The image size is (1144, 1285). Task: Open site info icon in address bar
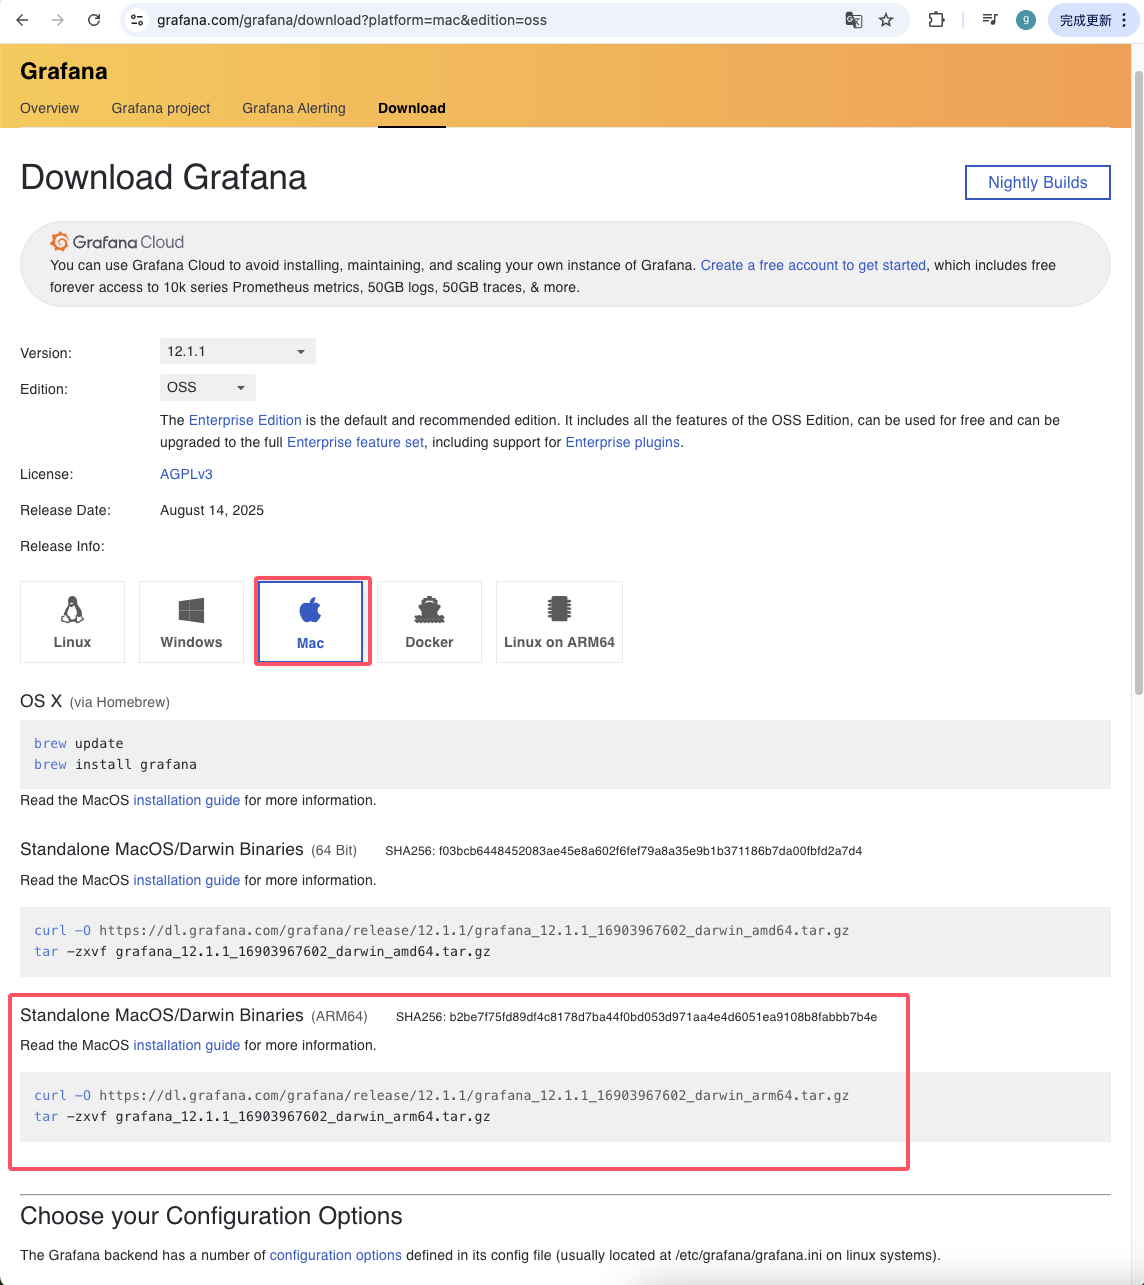pyautogui.click(x=138, y=20)
